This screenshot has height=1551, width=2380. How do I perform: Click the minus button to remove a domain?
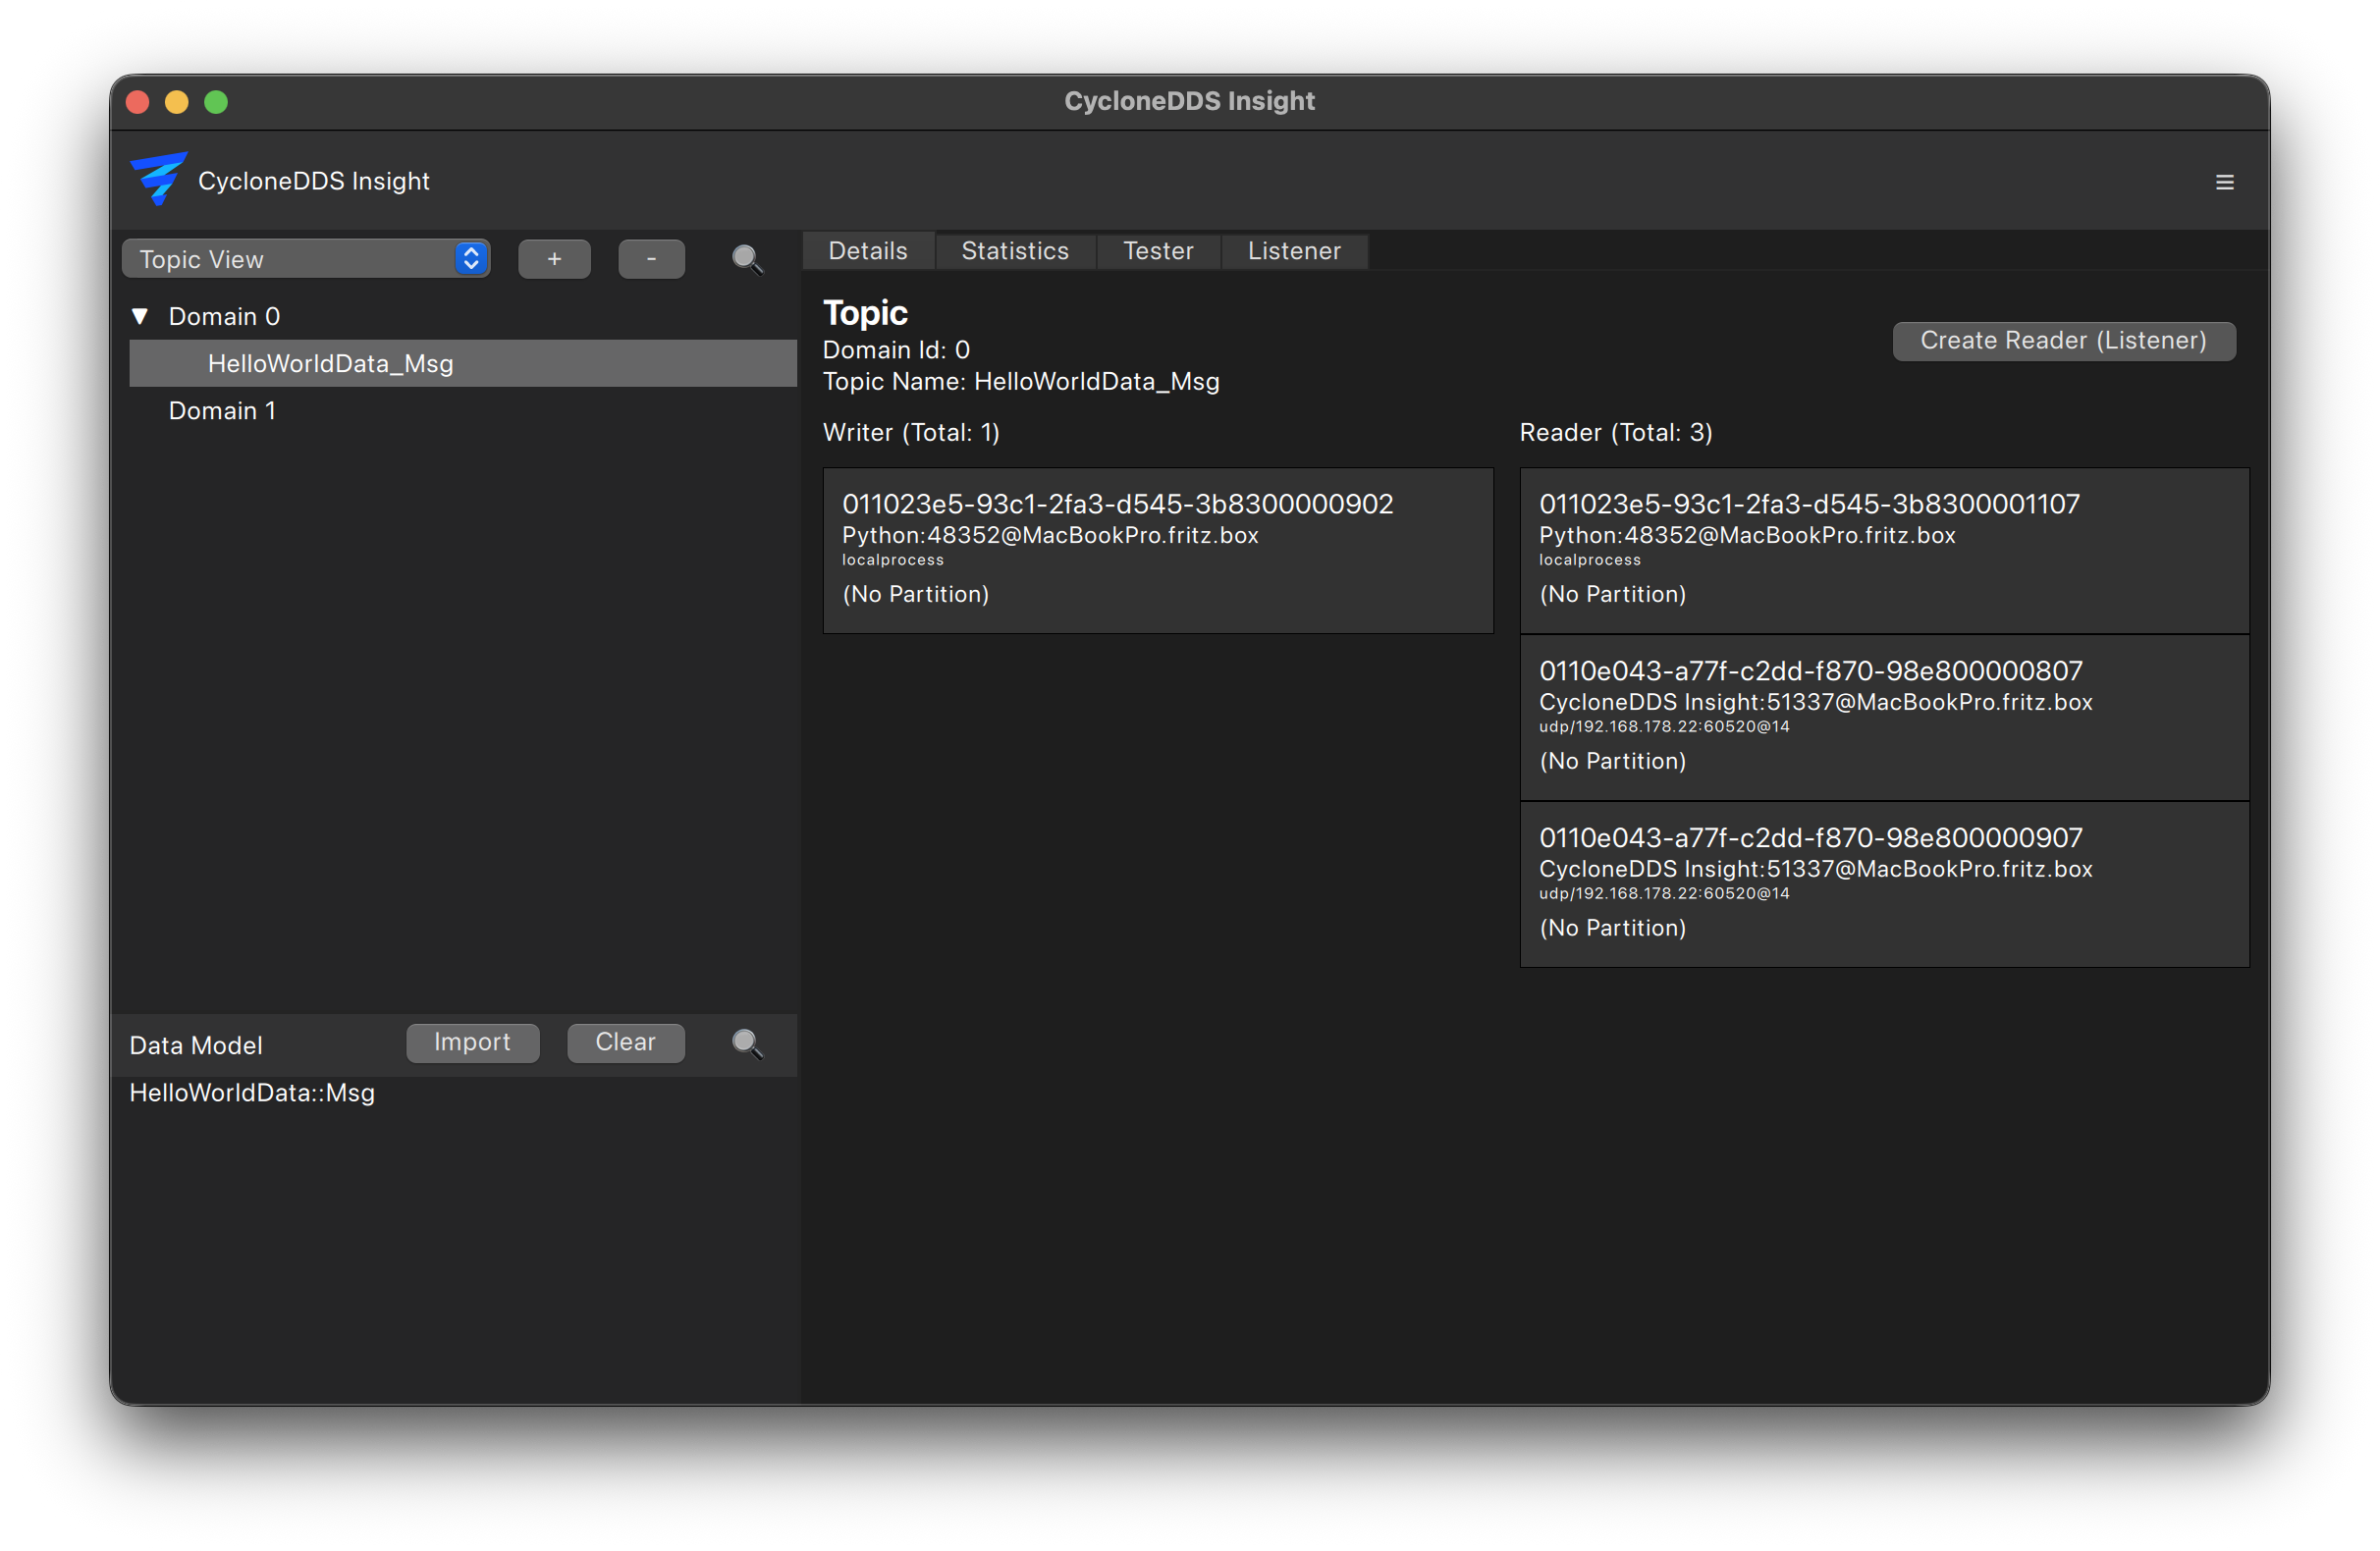(651, 259)
